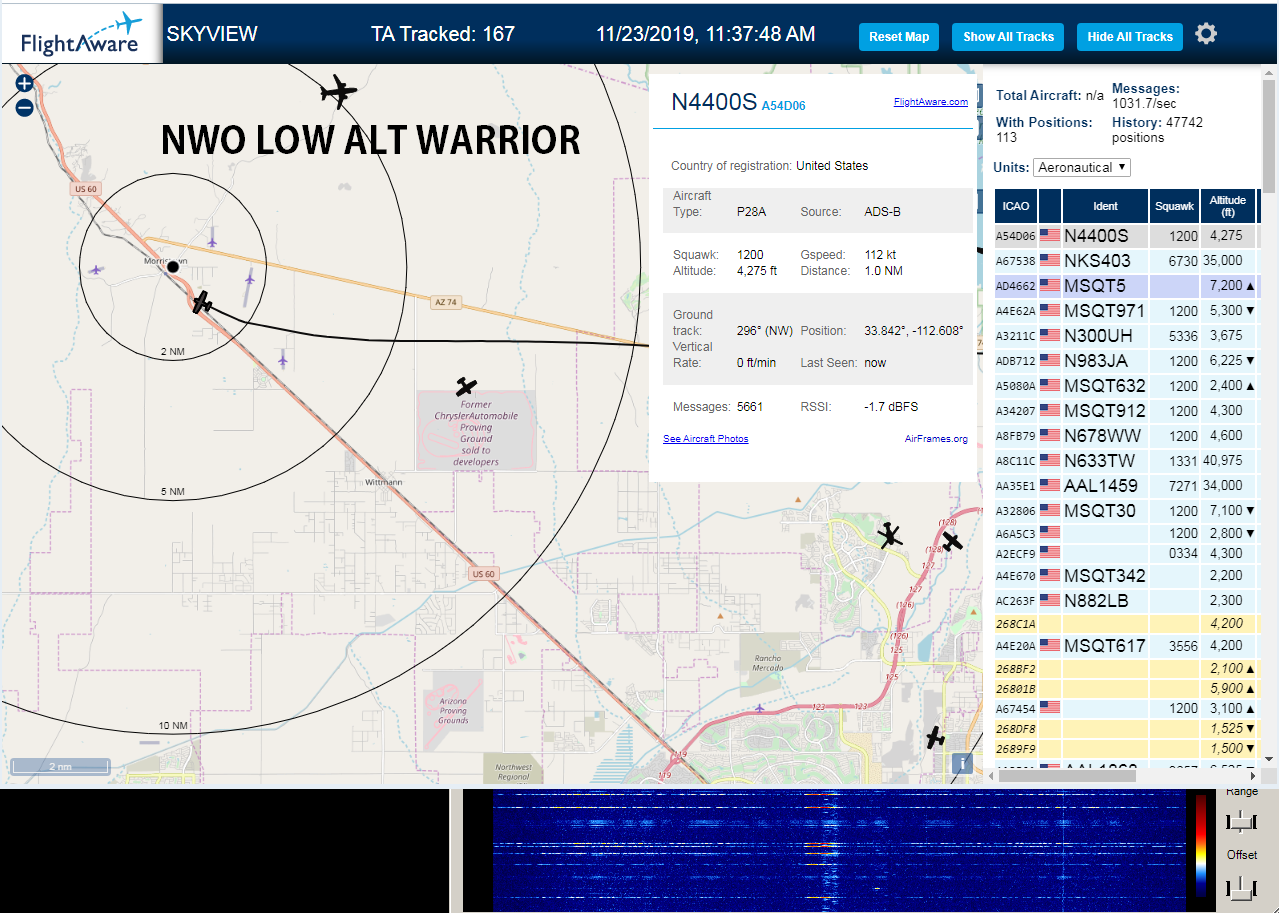The height and width of the screenshot is (913, 1279).
Task: Click the A54D06 hex code in panel title
Action: (x=783, y=105)
